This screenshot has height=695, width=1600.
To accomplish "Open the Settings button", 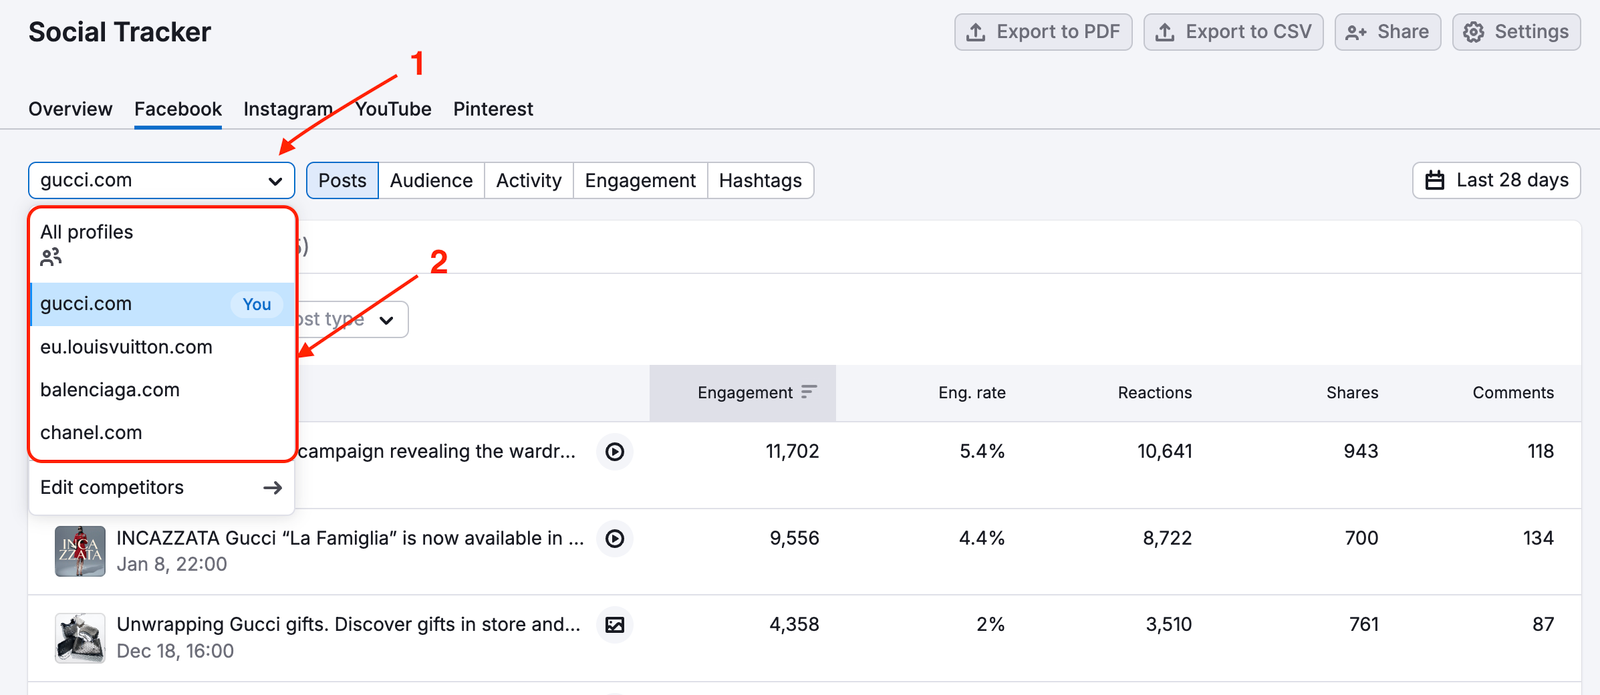I will click(x=1516, y=32).
